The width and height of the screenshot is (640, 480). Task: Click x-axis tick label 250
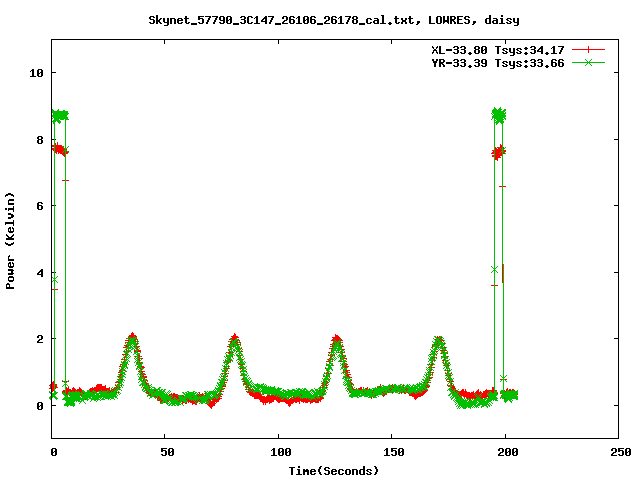(621, 452)
